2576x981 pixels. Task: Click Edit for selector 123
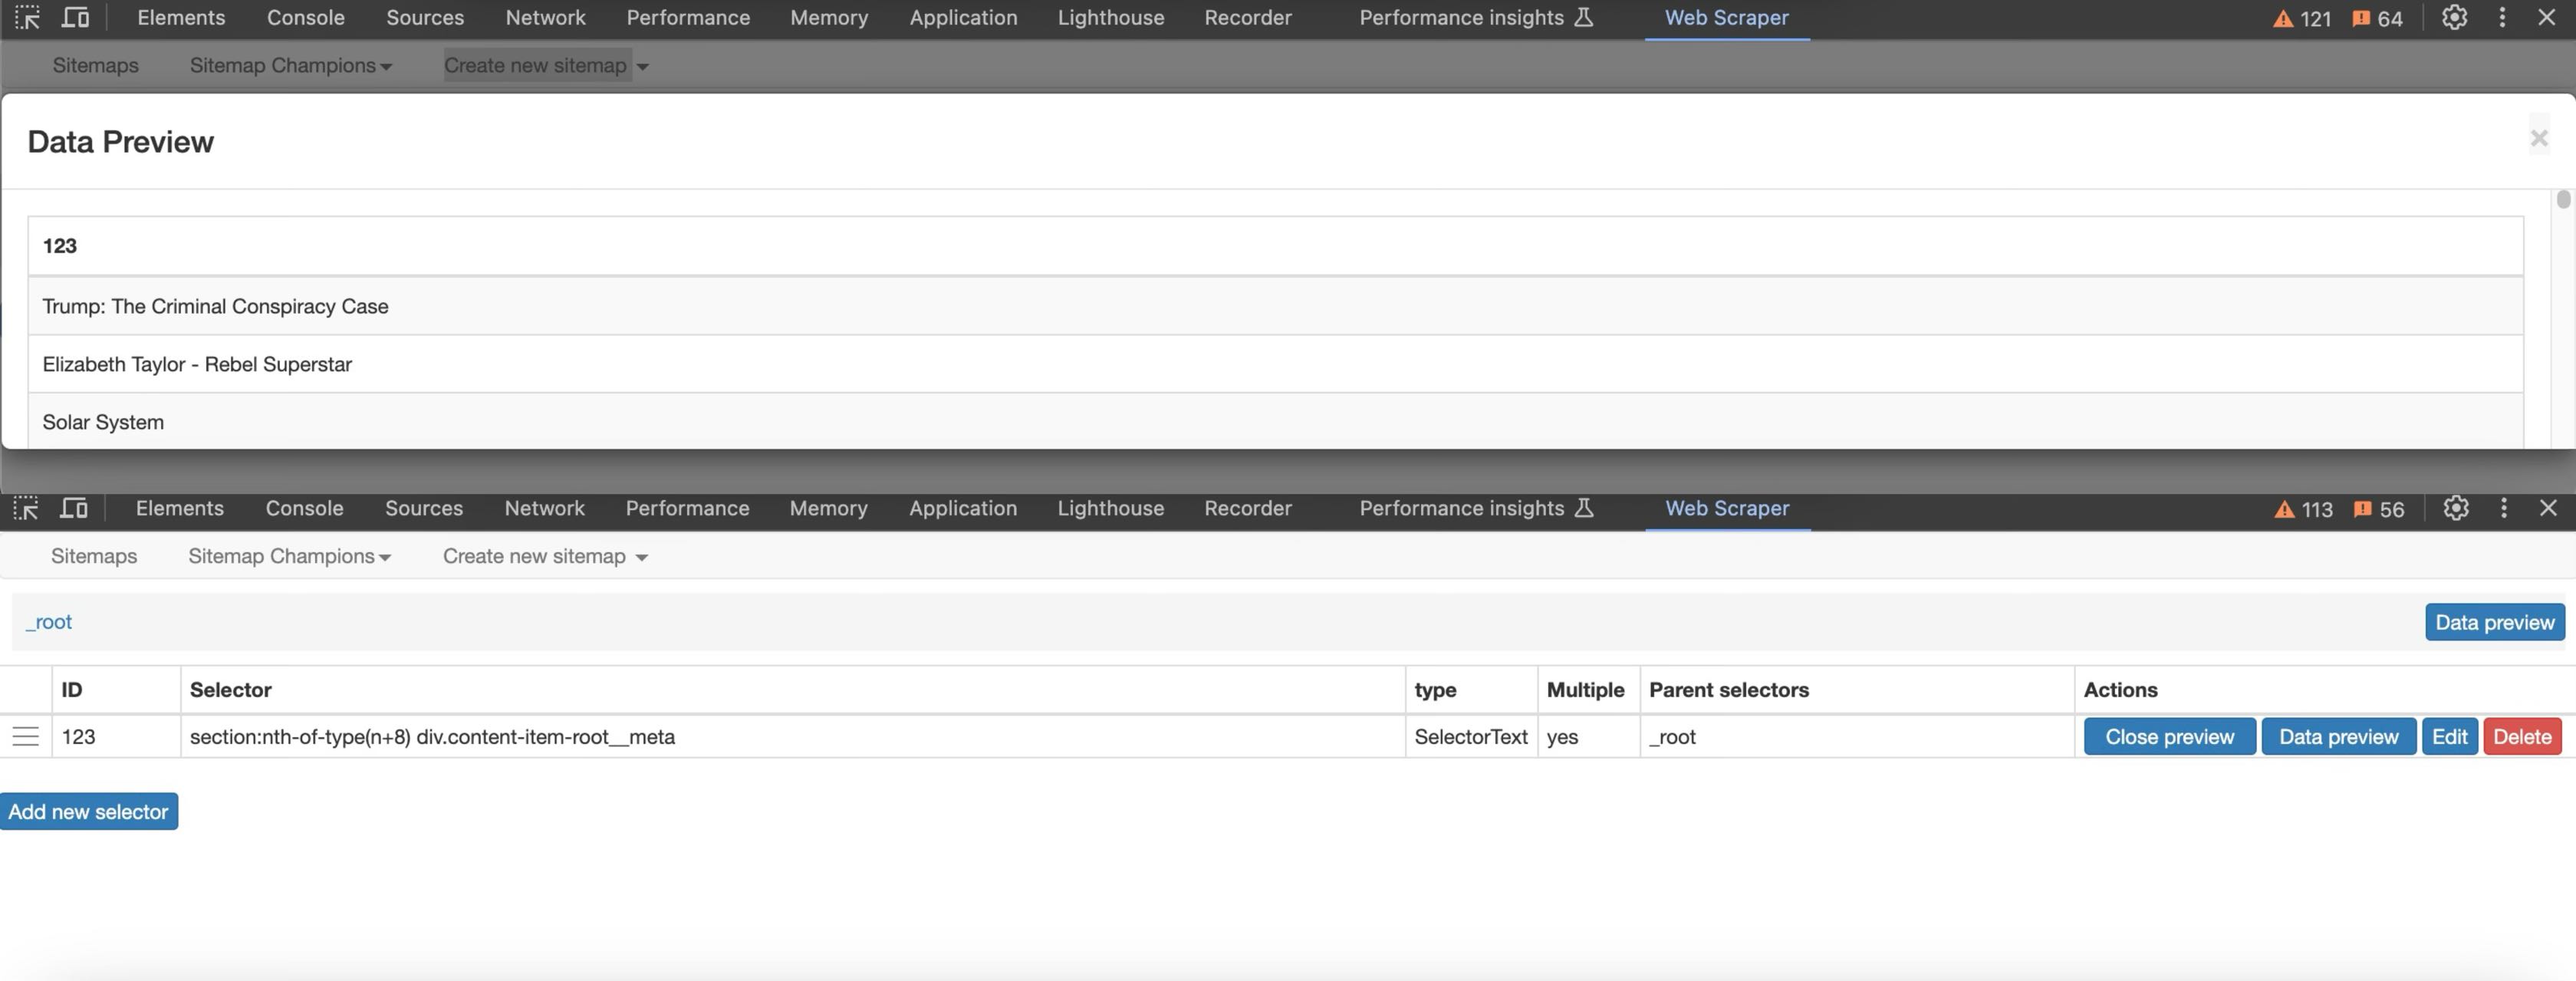(2449, 737)
